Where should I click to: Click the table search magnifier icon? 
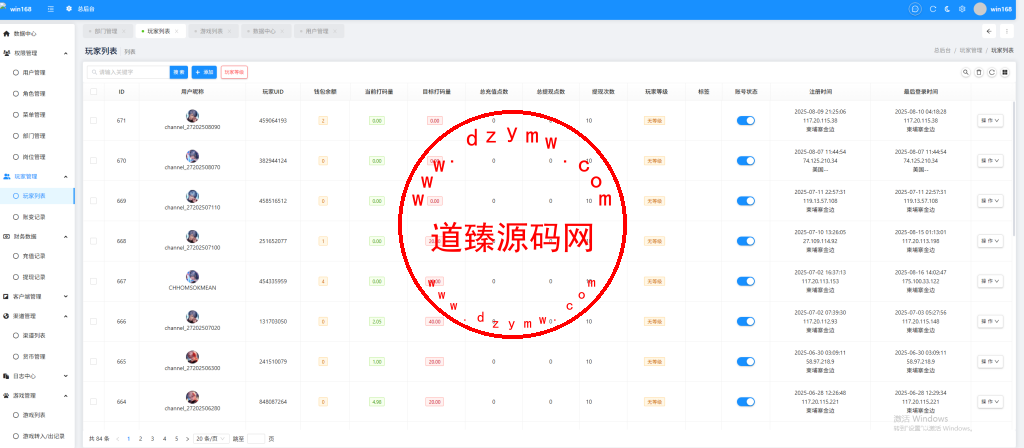[966, 72]
